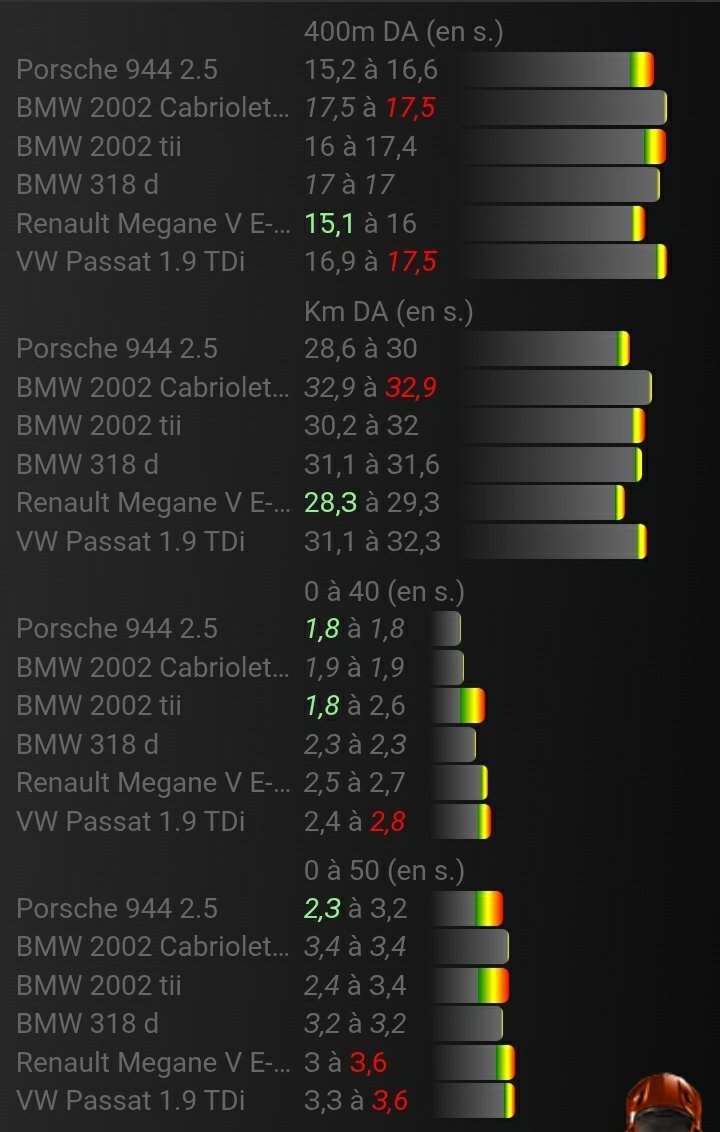
Task: Tap BMW 318 d in 0 à 50 section
Action: tap(87, 1024)
